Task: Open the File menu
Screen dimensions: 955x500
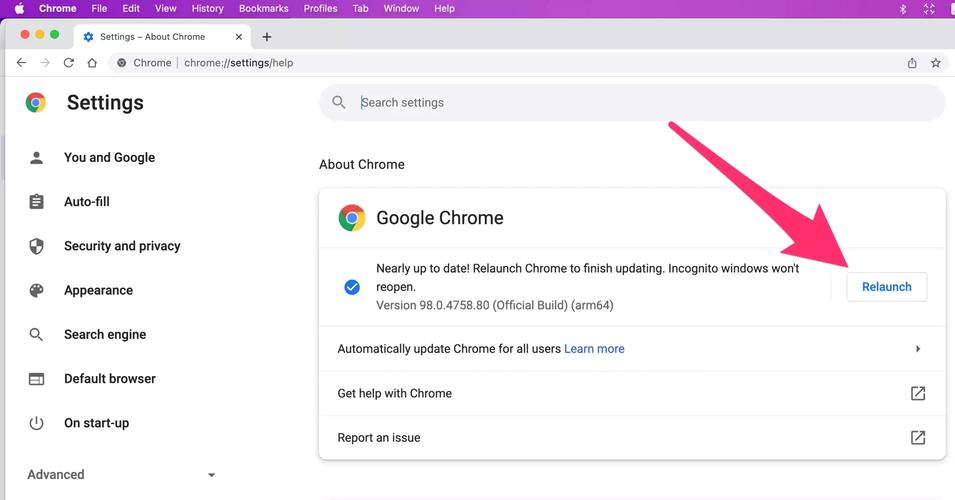Action: pyautogui.click(x=99, y=9)
